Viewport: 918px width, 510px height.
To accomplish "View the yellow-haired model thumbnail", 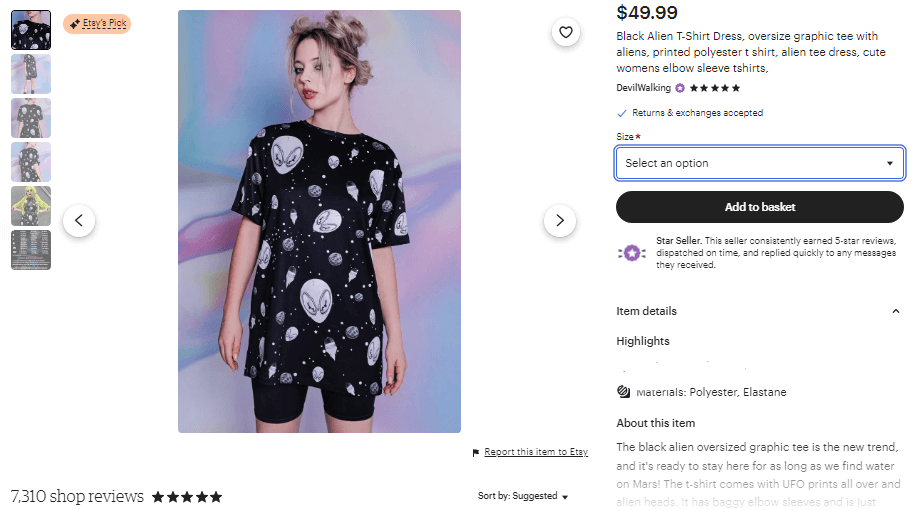I will coord(31,206).
